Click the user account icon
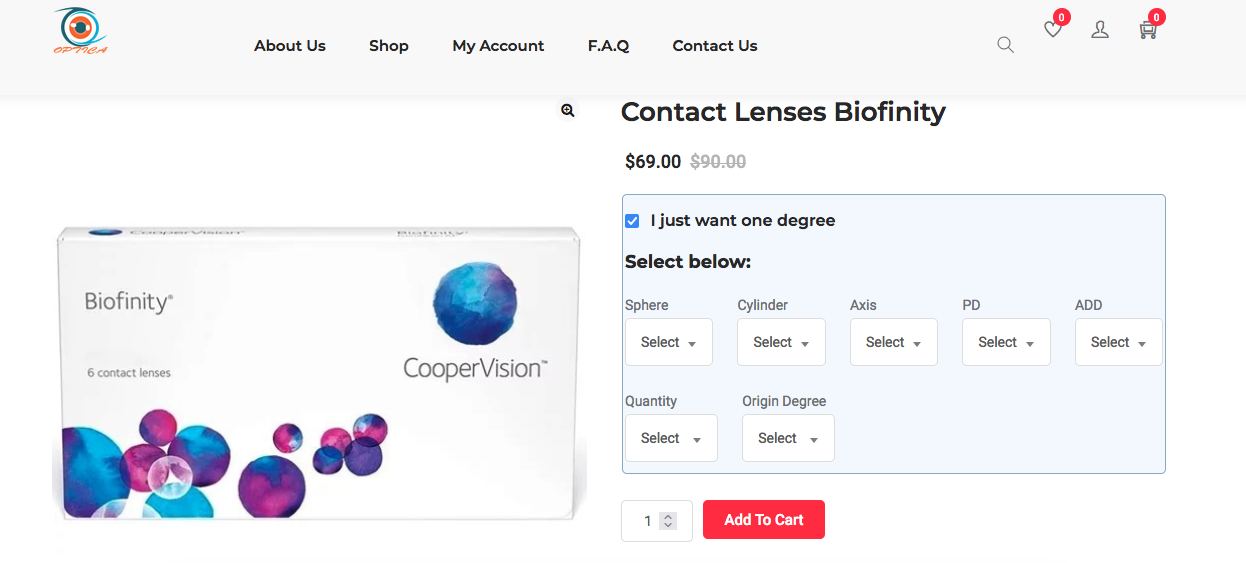The width and height of the screenshot is (1246, 563). pos(1100,30)
